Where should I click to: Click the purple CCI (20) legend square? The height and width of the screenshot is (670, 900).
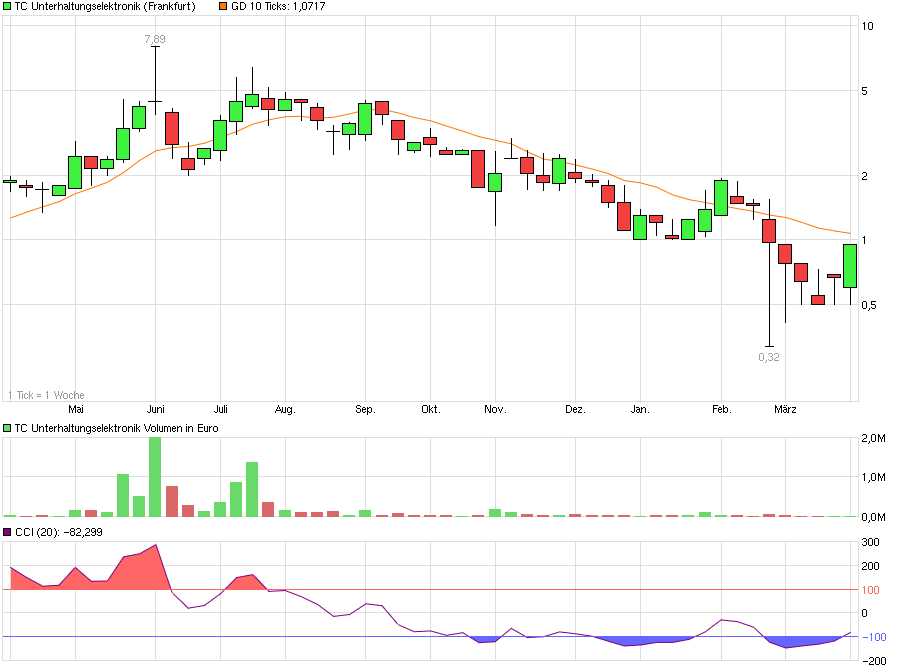[x=7, y=532]
